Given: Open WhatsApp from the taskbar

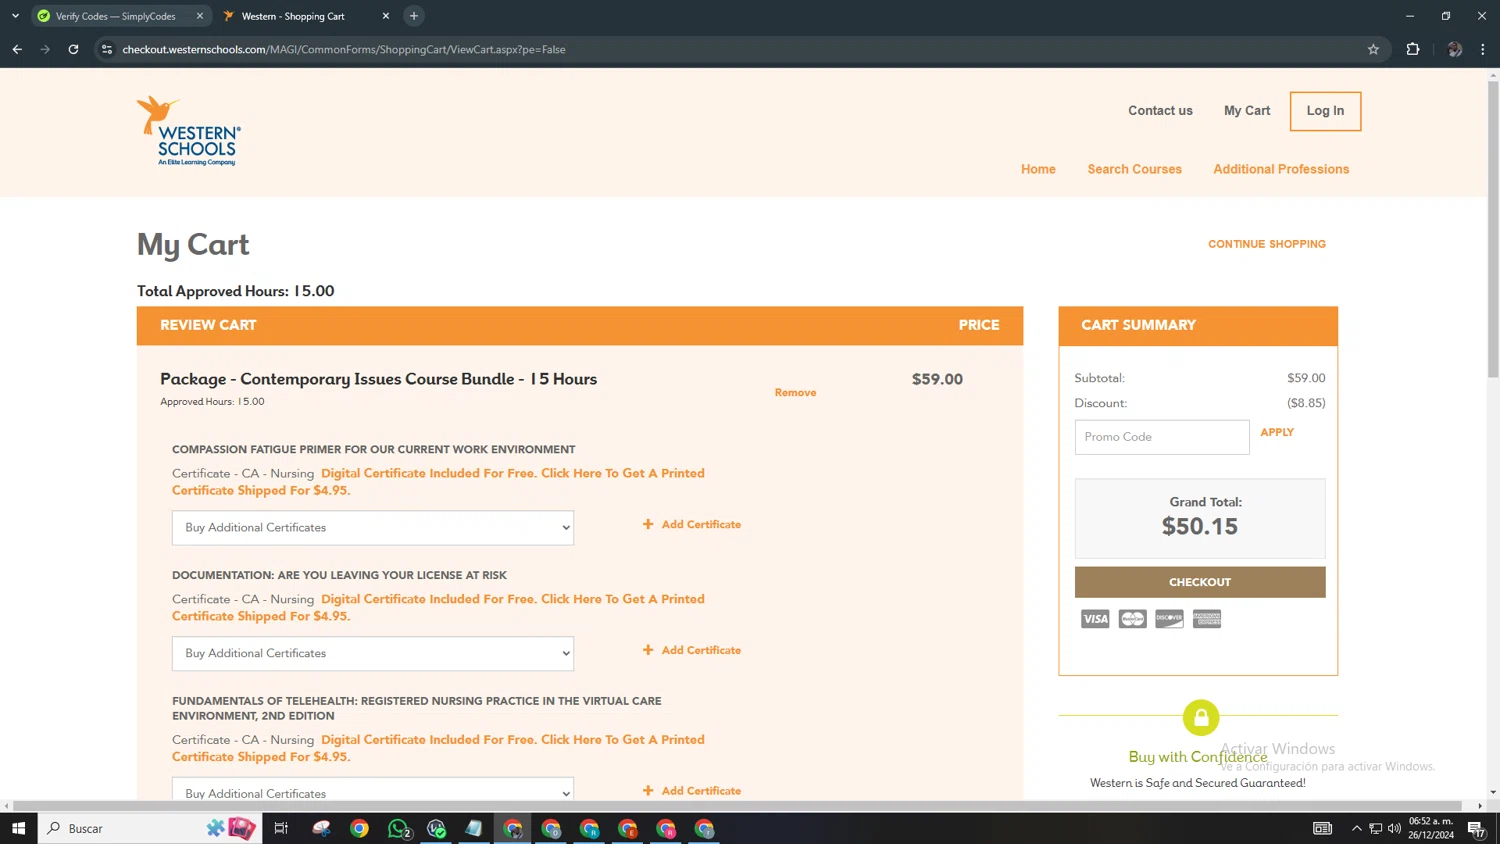Looking at the screenshot, I should pos(398,828).
